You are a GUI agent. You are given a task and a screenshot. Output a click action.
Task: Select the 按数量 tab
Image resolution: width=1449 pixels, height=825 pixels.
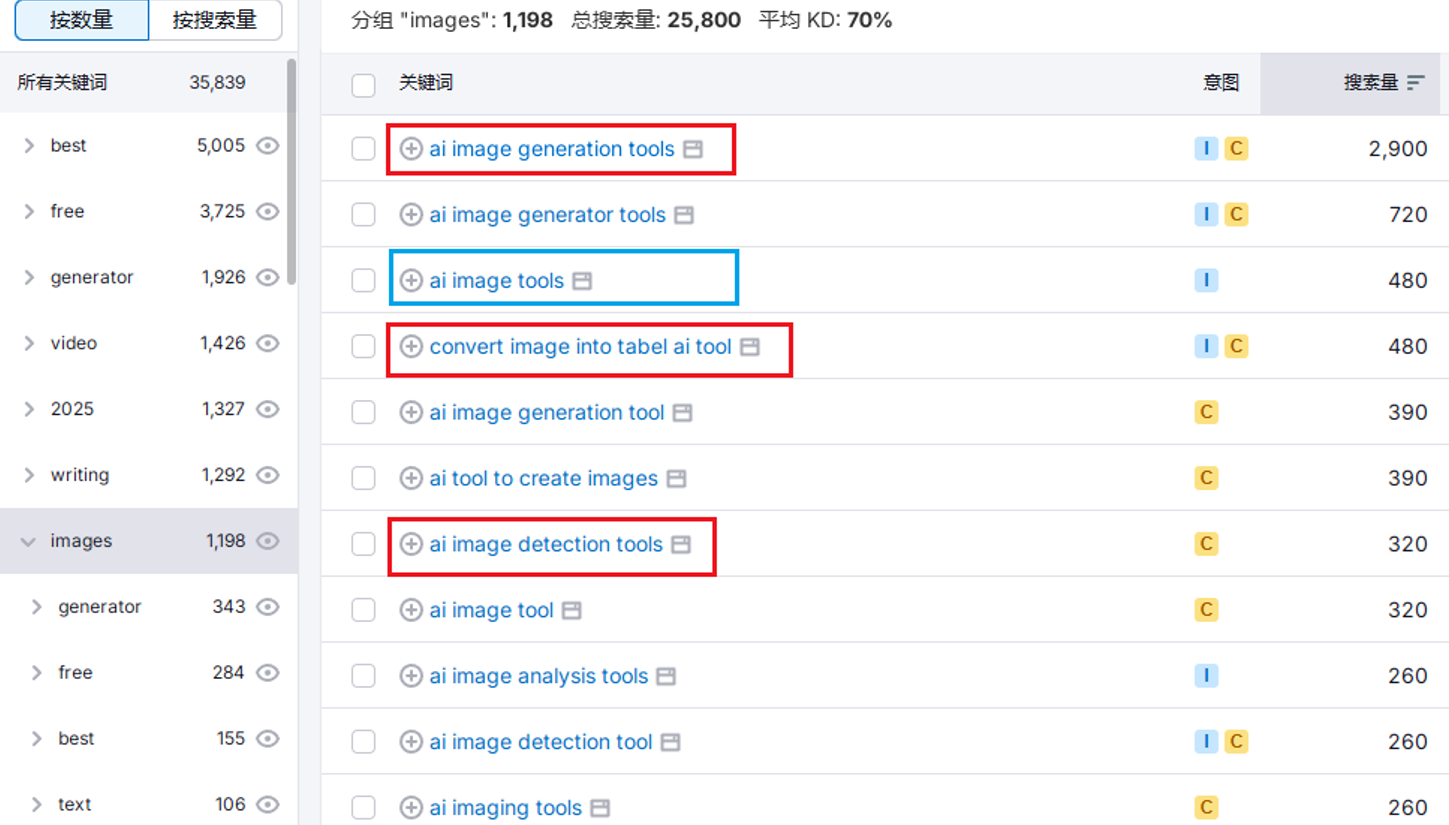(x=81, y=20)
